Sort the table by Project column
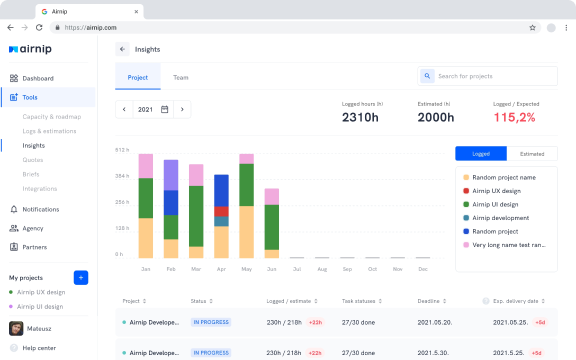The width and height of the screenshot is (576, 360). coord(134,301)
